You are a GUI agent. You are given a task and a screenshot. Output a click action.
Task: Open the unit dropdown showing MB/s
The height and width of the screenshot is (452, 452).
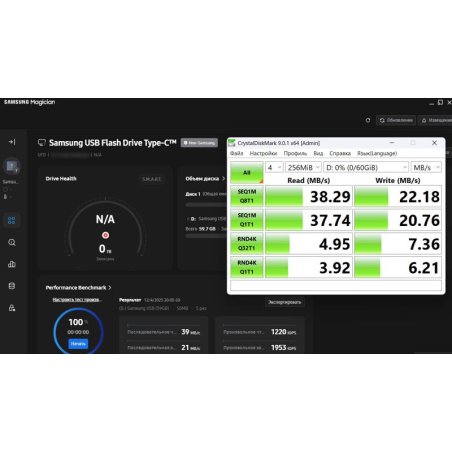coord(426,167)
